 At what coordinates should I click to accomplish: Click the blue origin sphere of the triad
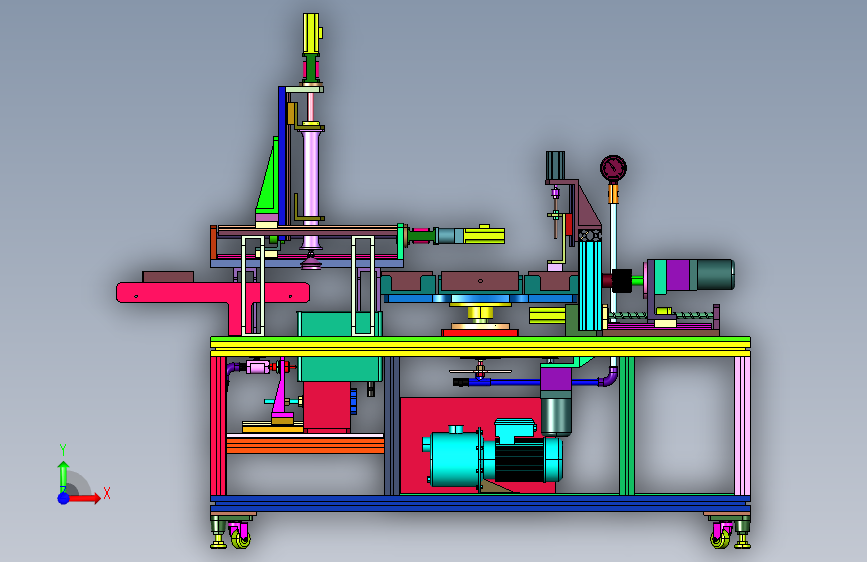(63, 498)
